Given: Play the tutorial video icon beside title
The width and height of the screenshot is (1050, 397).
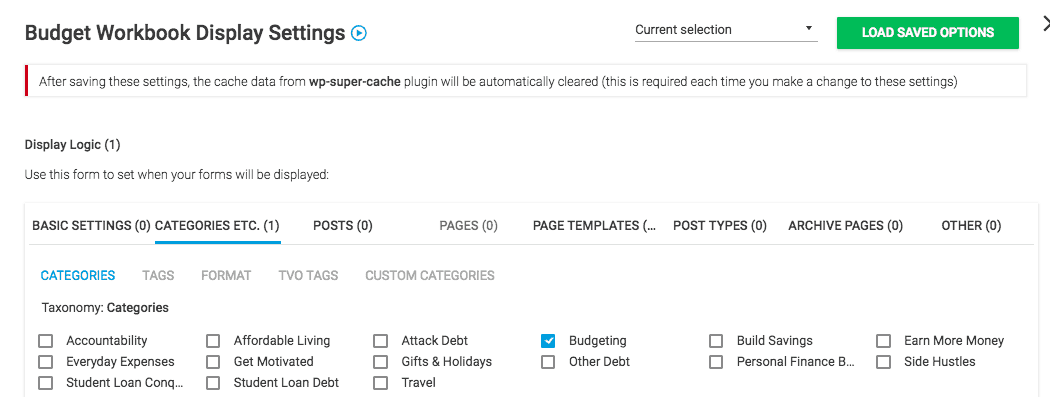Looking at the screenshot, I should coord(359,33).
